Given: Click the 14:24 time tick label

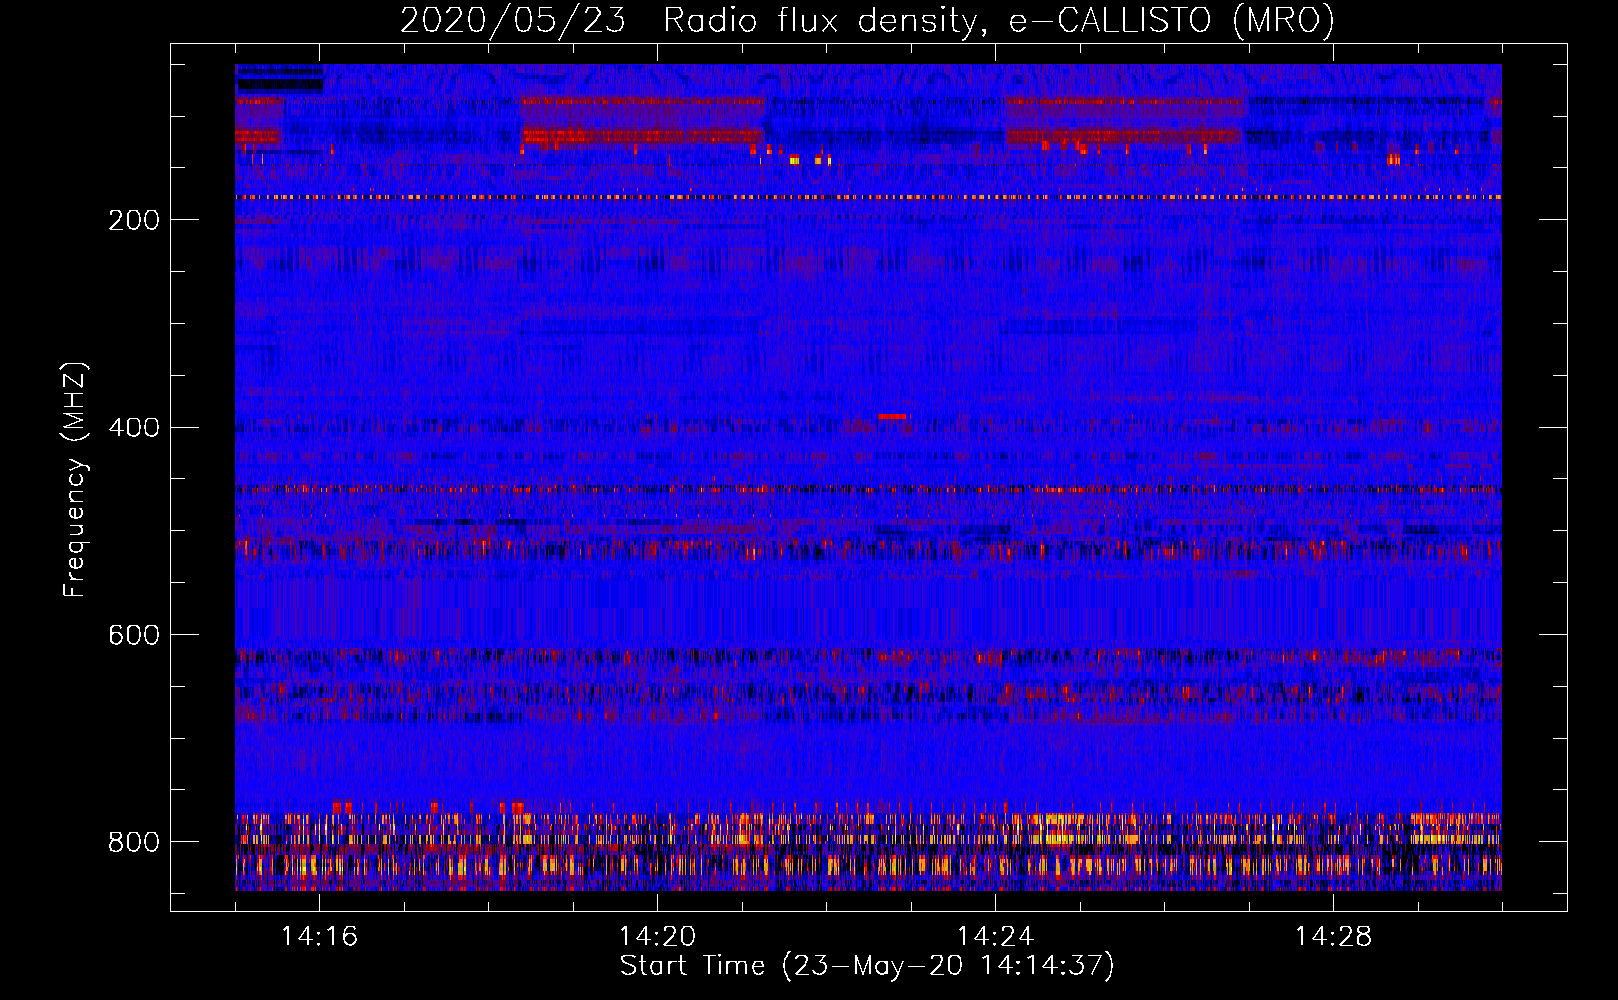Looking at the screenshot, I should pos(996,937).
